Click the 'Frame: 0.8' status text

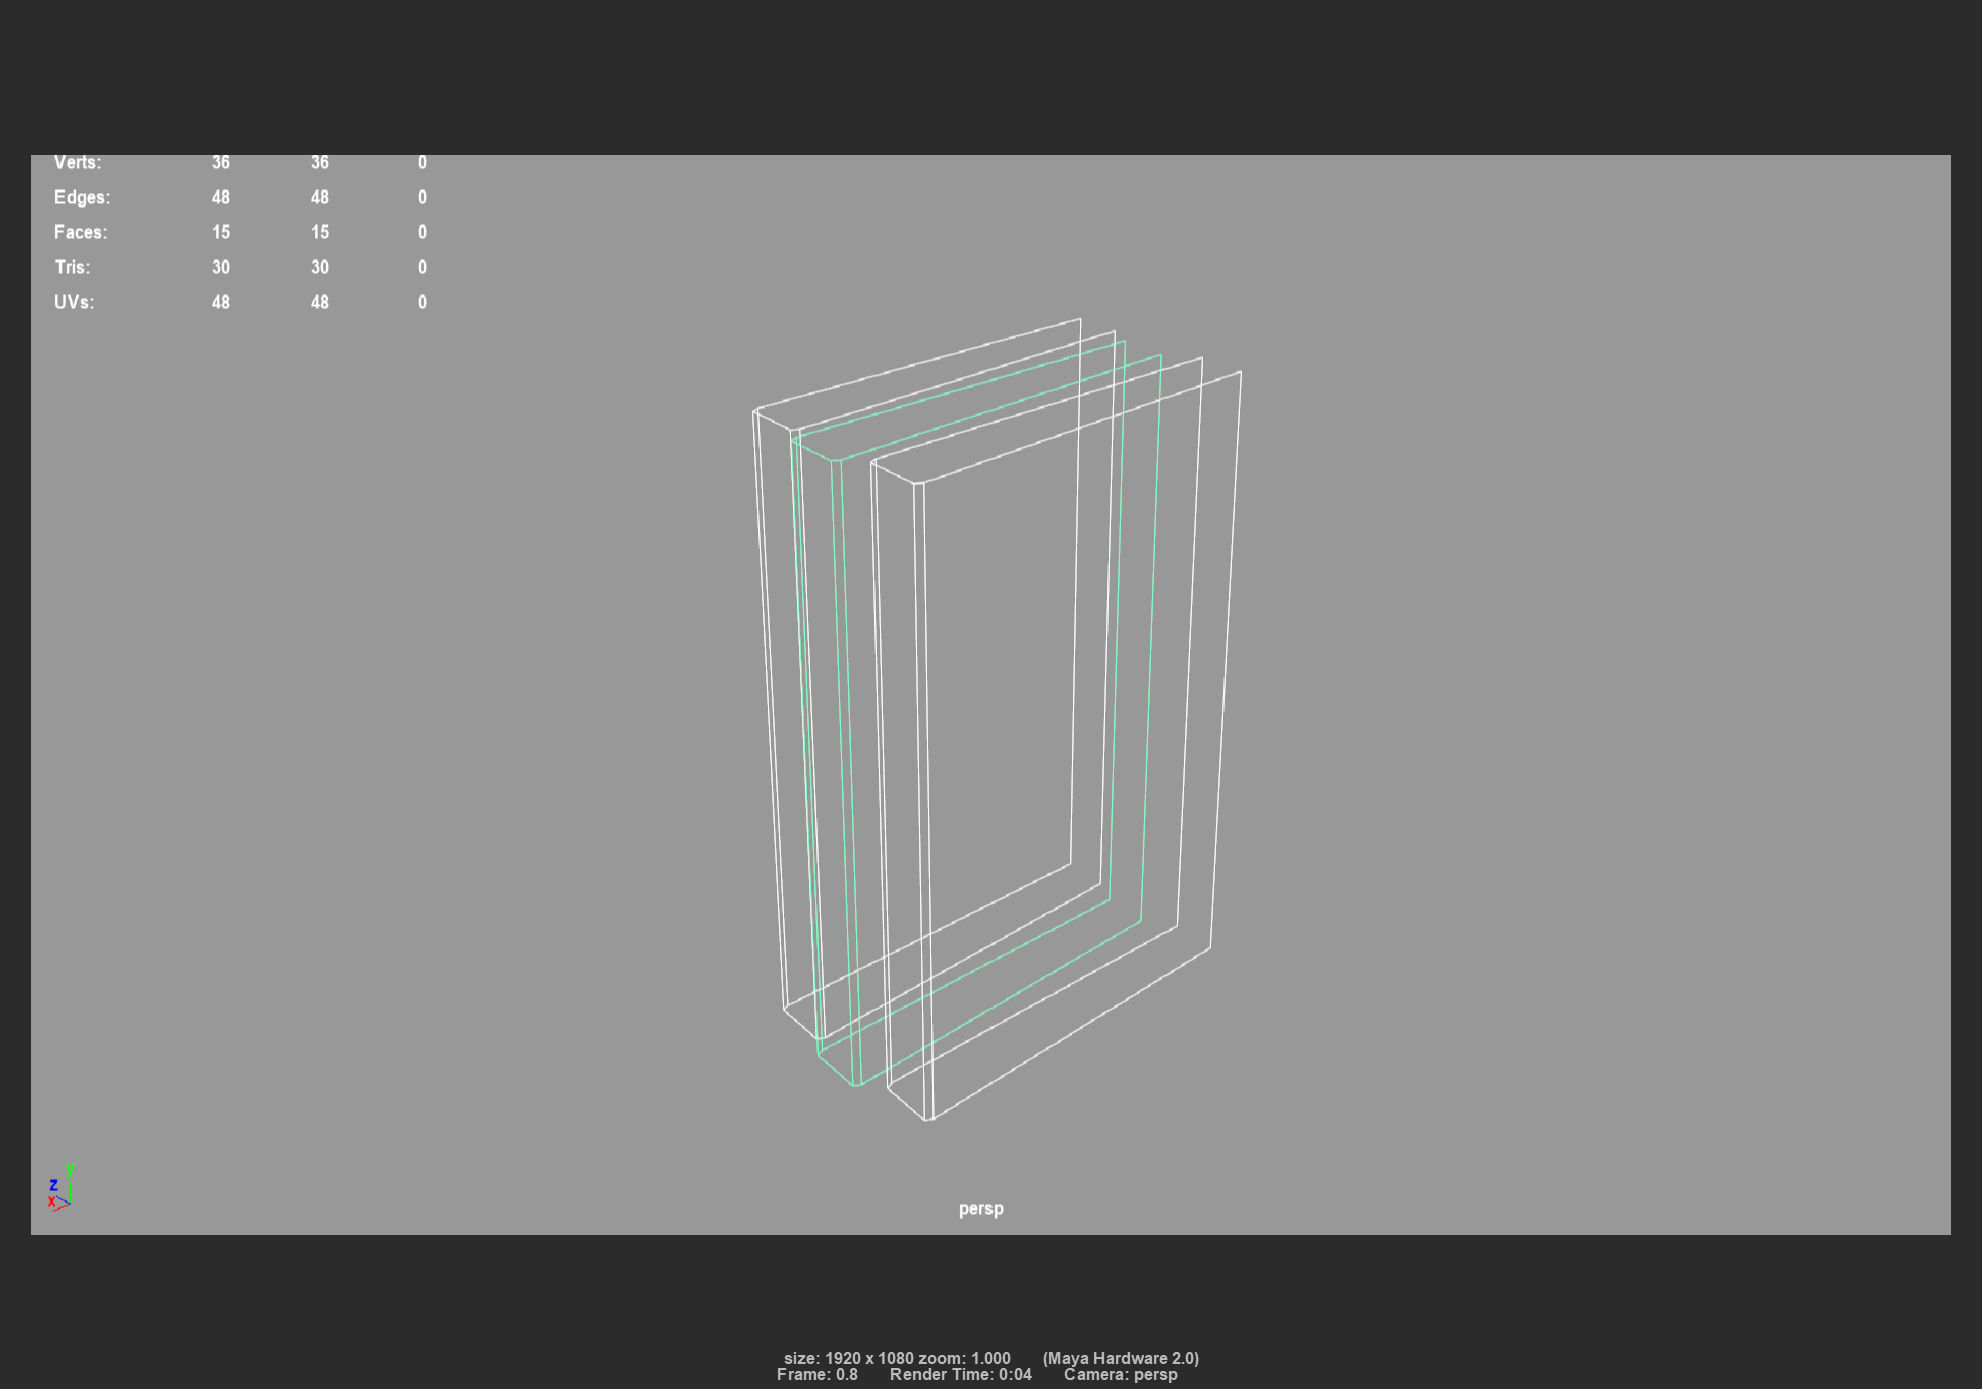point(817,1375)
